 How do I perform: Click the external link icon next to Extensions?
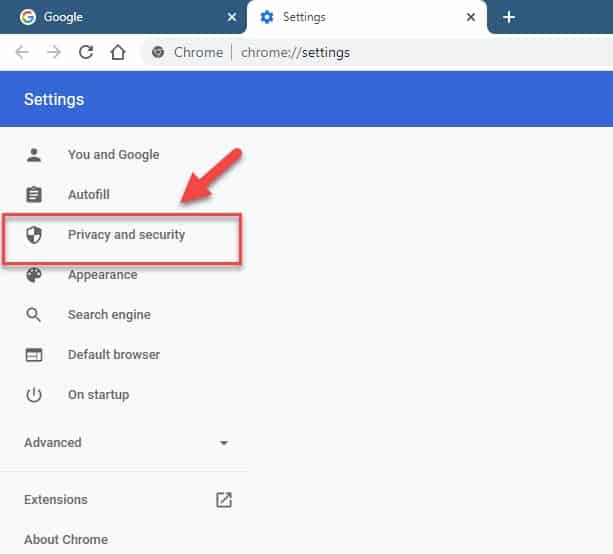pos(224,500)
